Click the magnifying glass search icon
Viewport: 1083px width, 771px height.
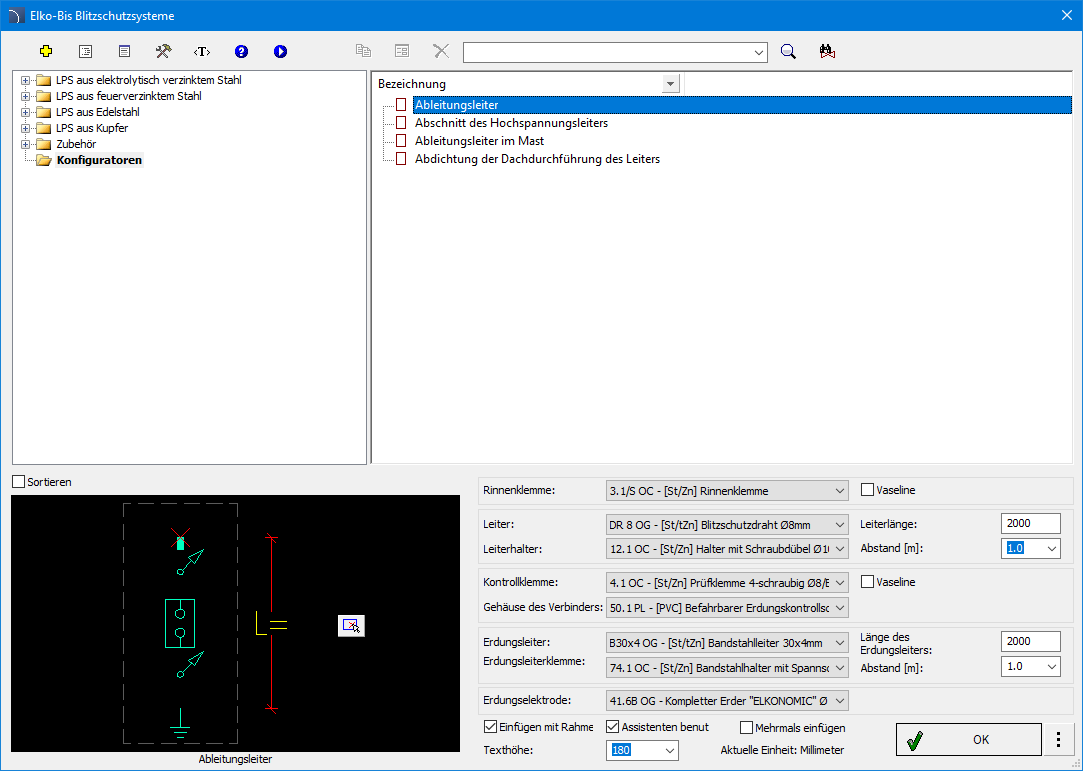click(x=788, y=52)
